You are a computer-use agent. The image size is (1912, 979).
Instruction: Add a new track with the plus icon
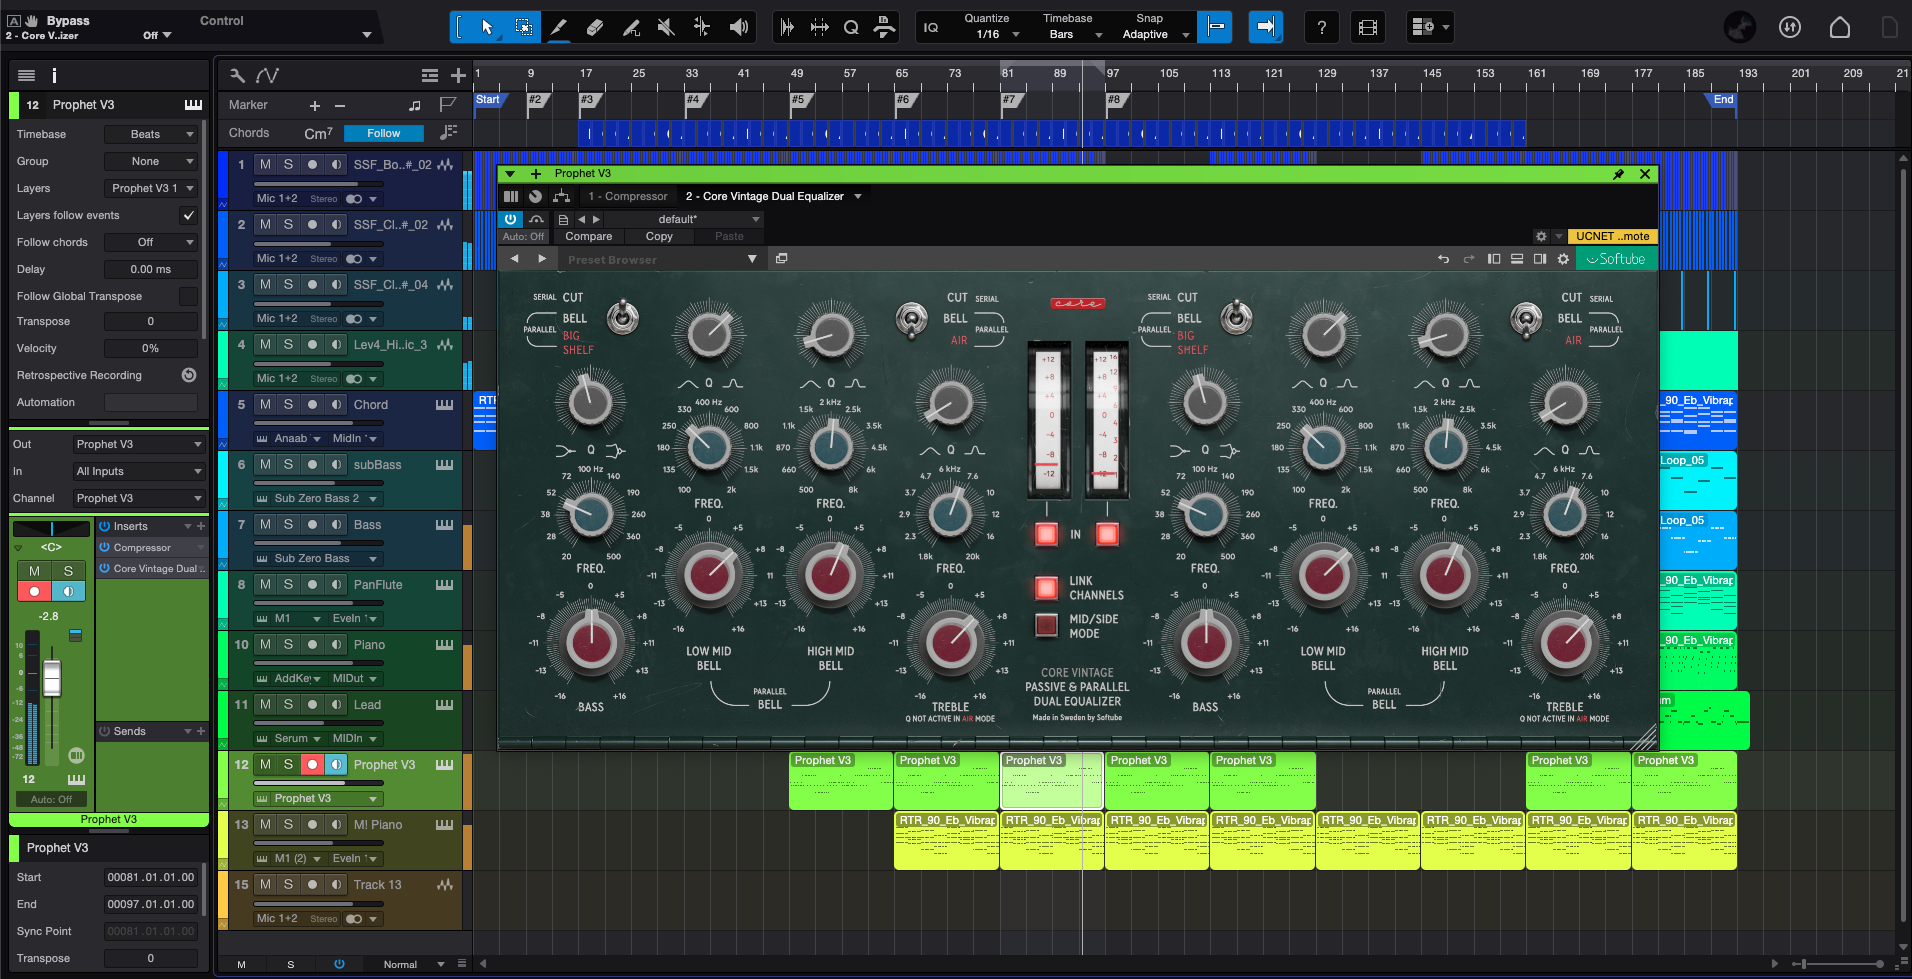click(x=458, y=75)
